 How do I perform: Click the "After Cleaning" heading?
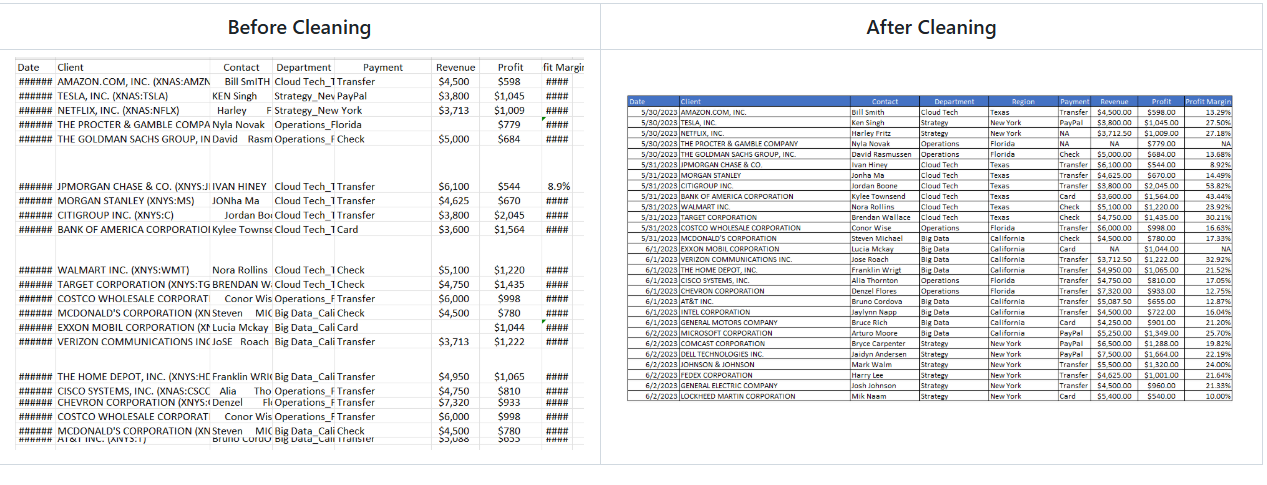tap(931, 27)
